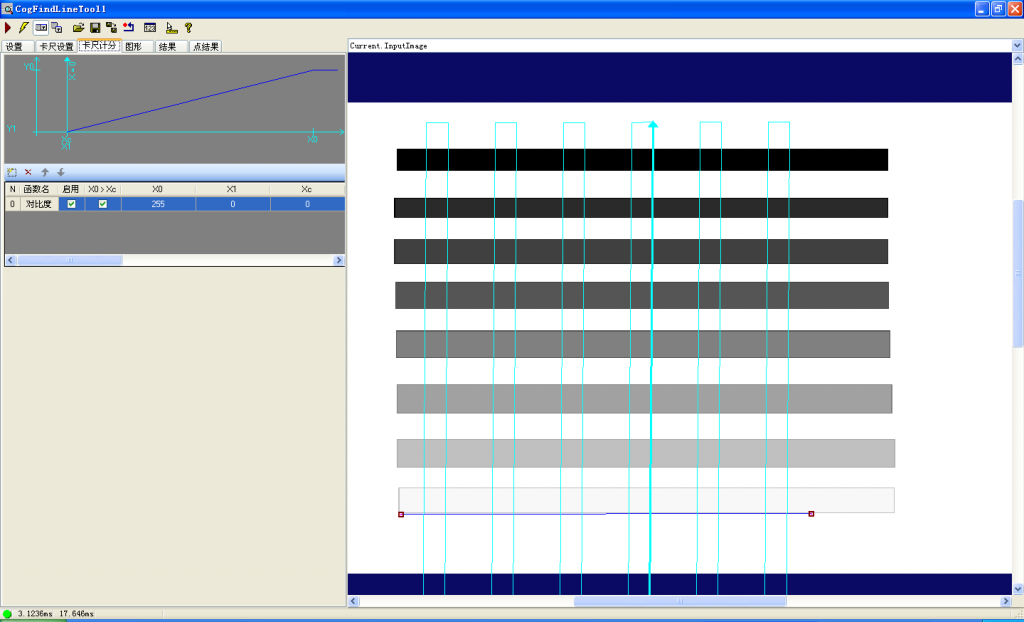Toggle the local tool display icon
The width and height of the screenshot is (1024, 622).
point(41,27)
